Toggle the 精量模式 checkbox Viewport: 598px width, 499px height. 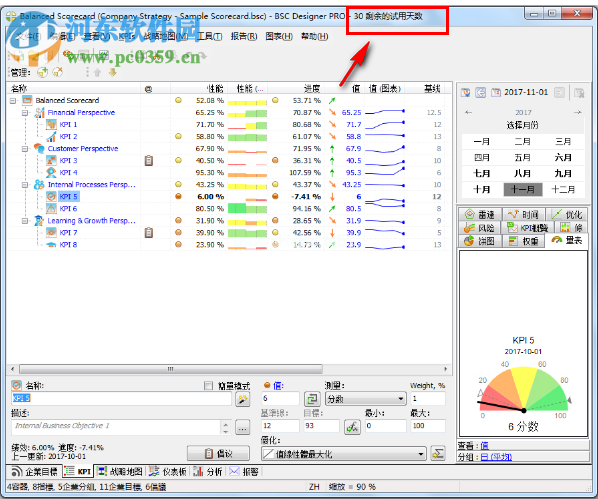(208, 386)
